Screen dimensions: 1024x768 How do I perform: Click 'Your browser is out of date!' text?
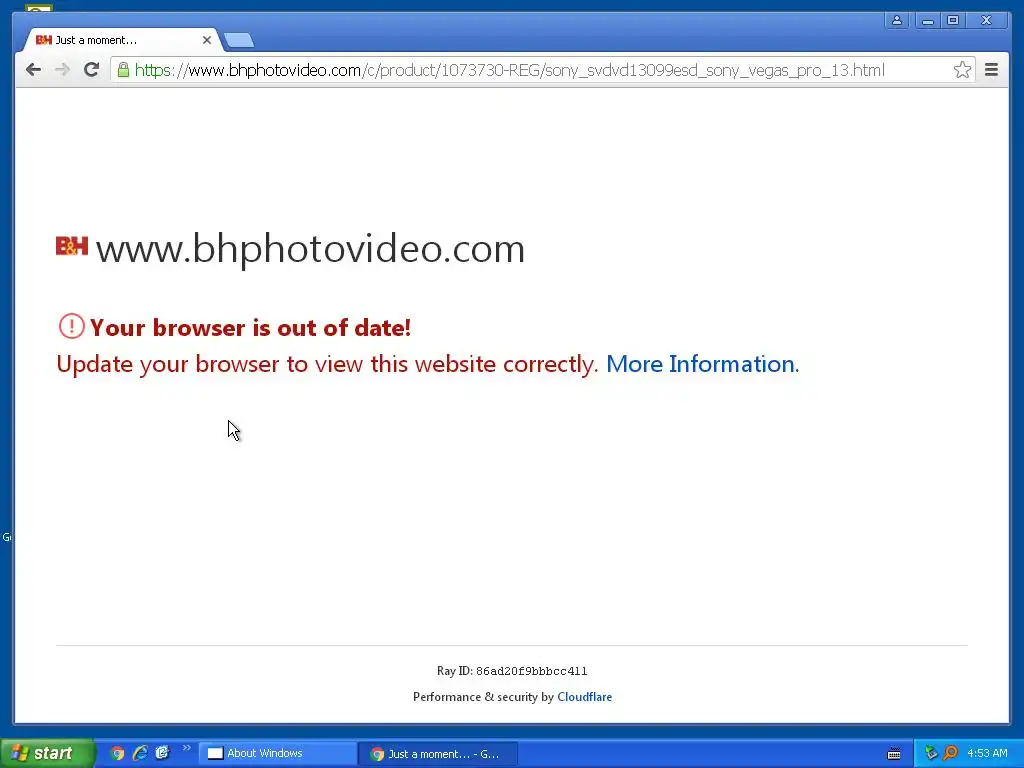(251, 328)
